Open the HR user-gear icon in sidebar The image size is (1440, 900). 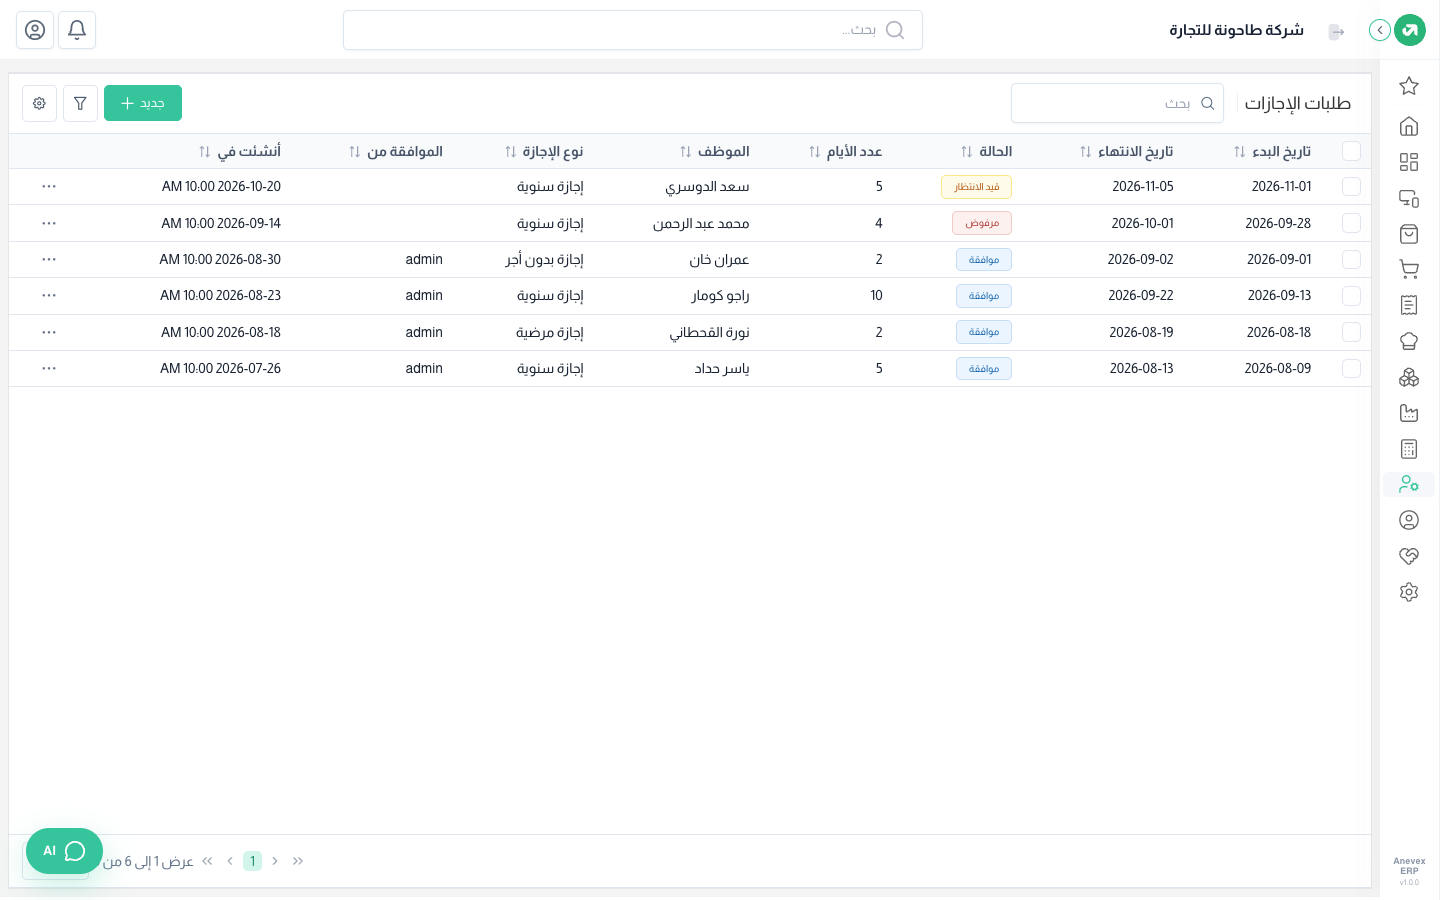coord(1409,485)
